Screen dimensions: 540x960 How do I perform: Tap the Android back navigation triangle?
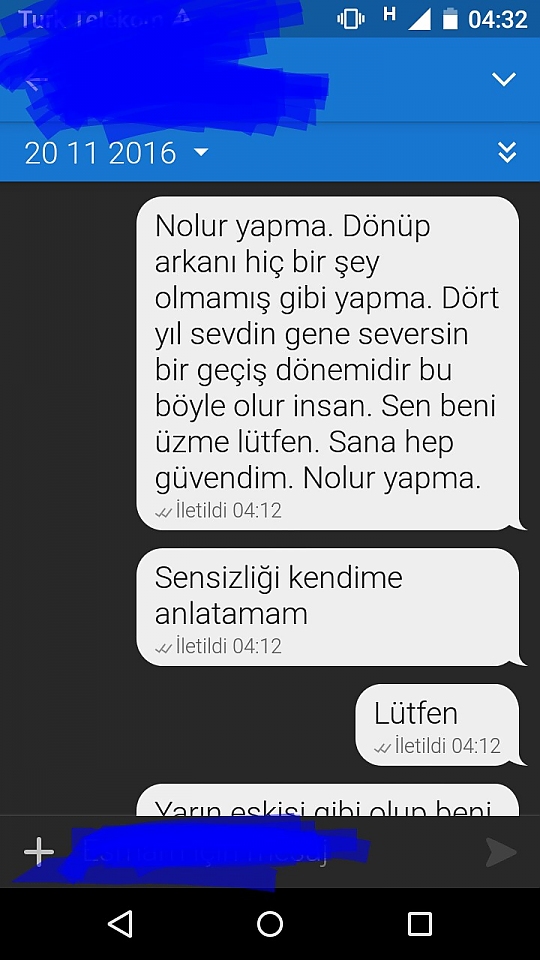[121, 923]
